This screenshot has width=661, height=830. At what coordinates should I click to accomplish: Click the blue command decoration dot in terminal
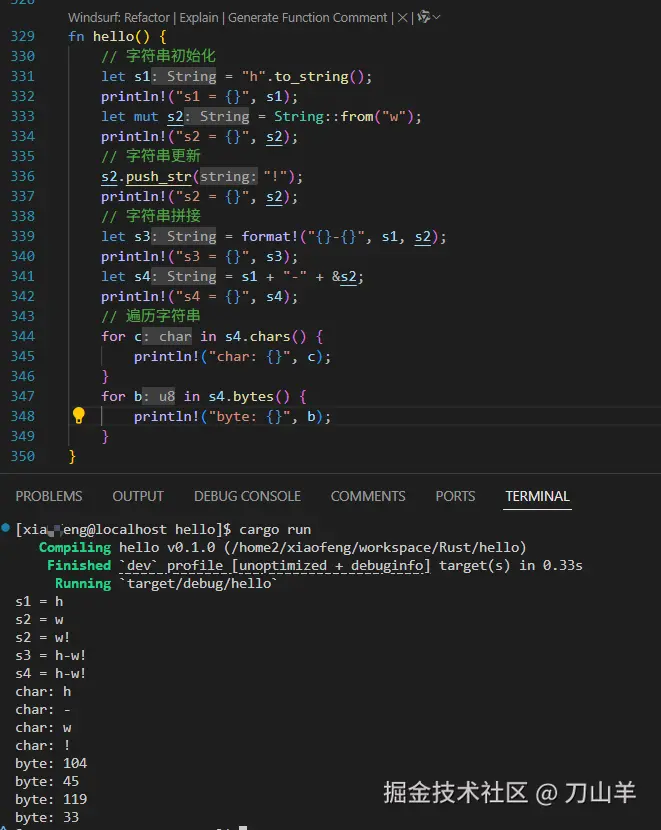pos(5,527)
